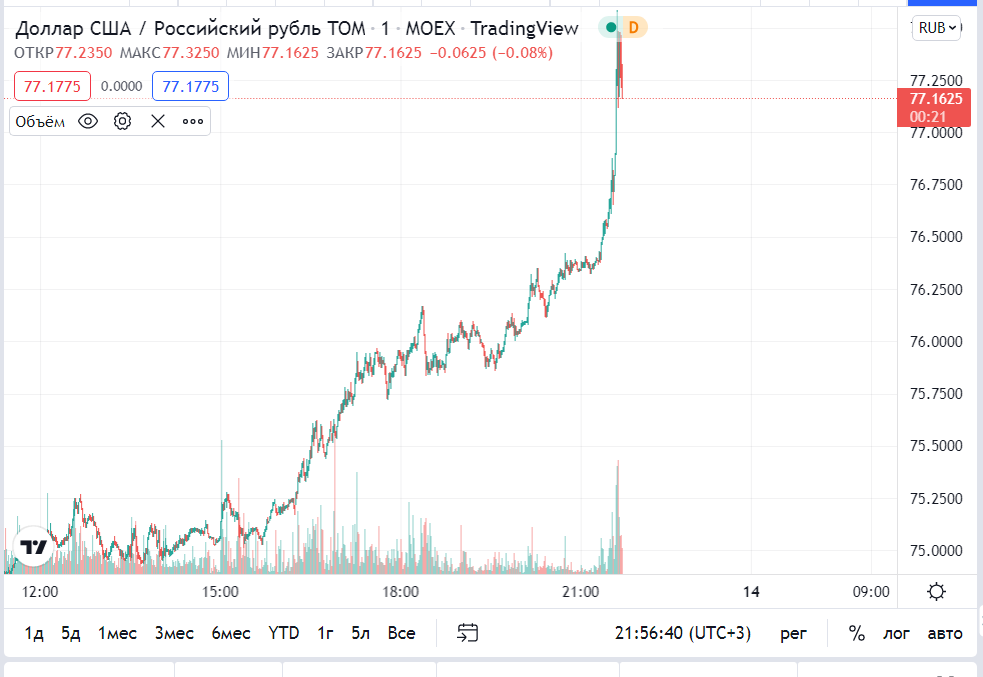The width and height of the screenshot is (983, 677).
Task: Click date label 14 on time axis
Action: point(751,592)
